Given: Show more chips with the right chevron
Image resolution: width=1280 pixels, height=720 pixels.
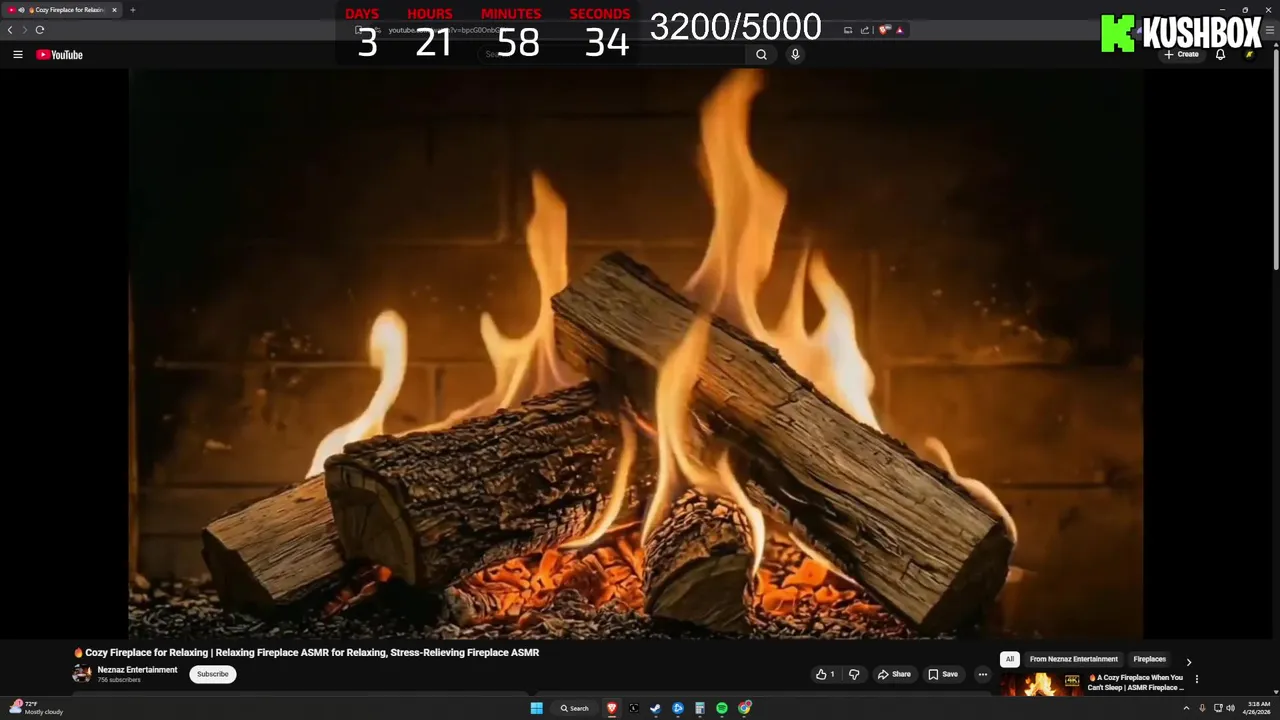Looking at the screenshot, I should (1189, 661).
